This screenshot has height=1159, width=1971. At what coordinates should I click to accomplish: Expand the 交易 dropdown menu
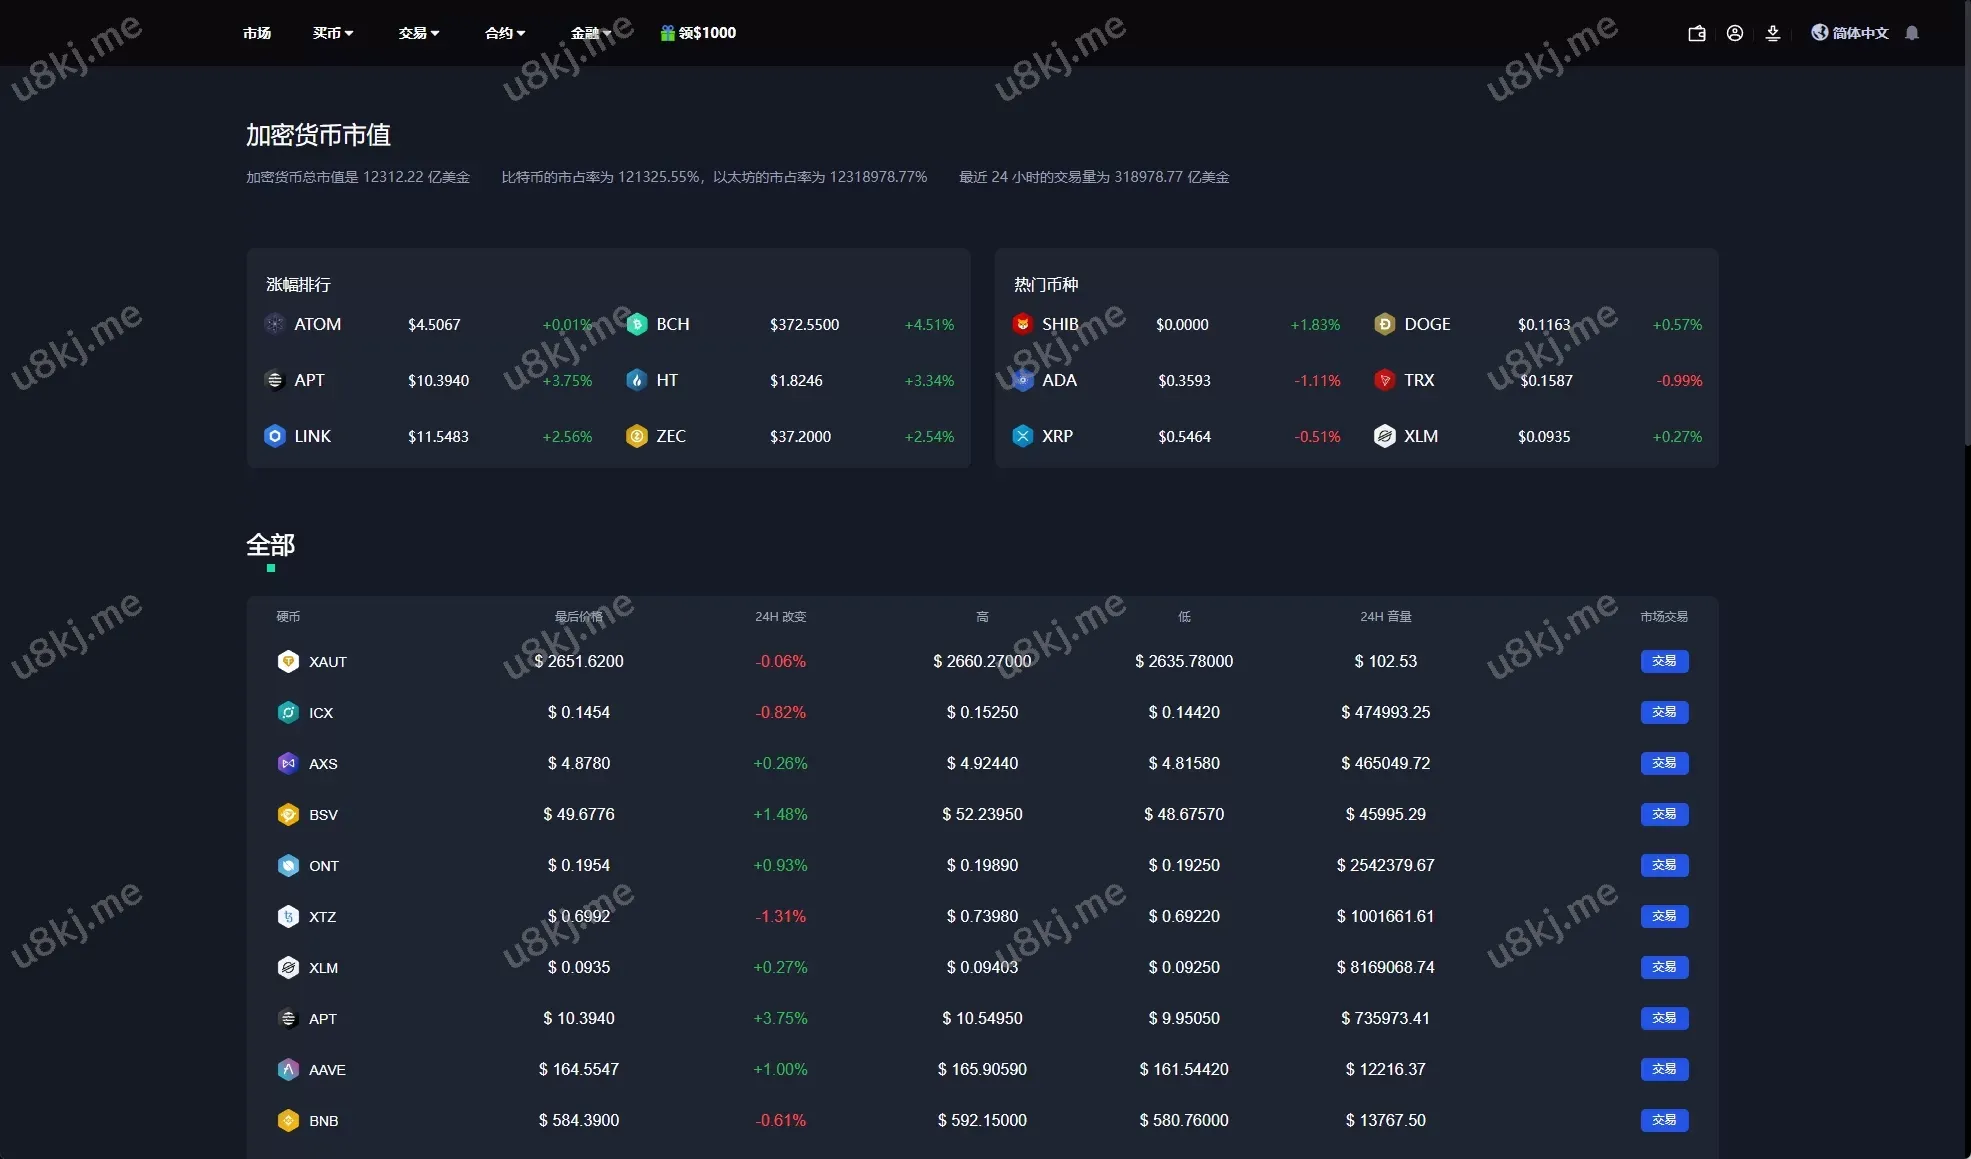(418, 33)
